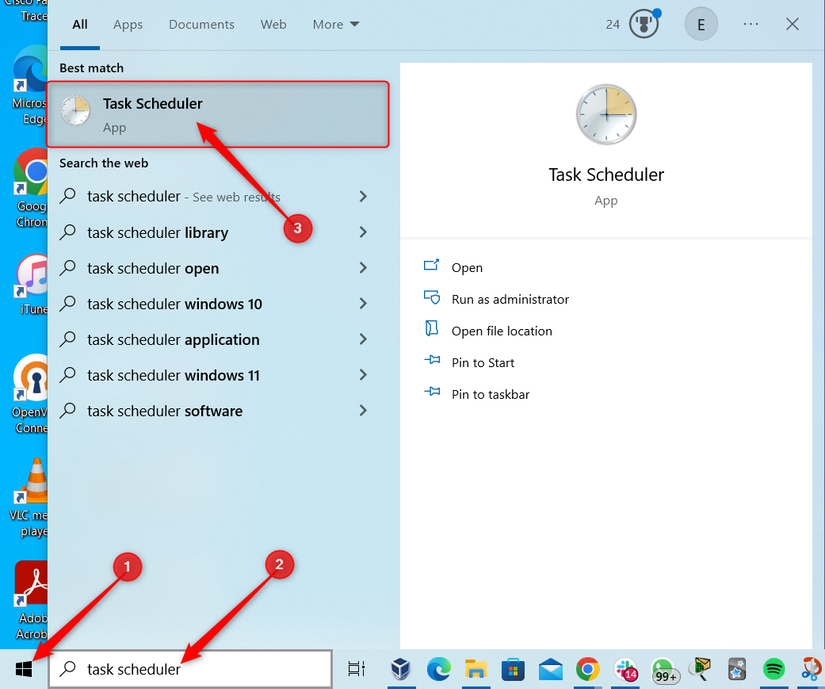Image resolution: width=825 pixels, height=689 pixels.
Task: Expand the More search filters menu
Action: click(336, 24)
